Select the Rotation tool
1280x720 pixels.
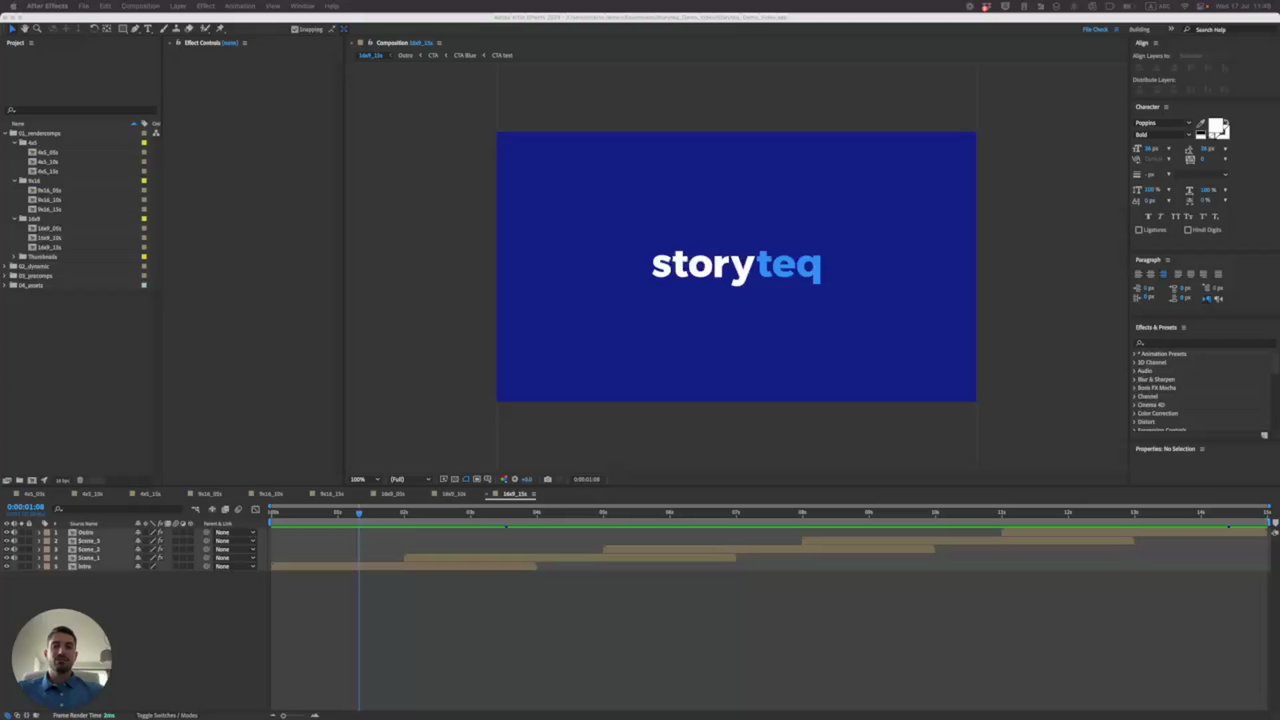(x=94, y=29)
